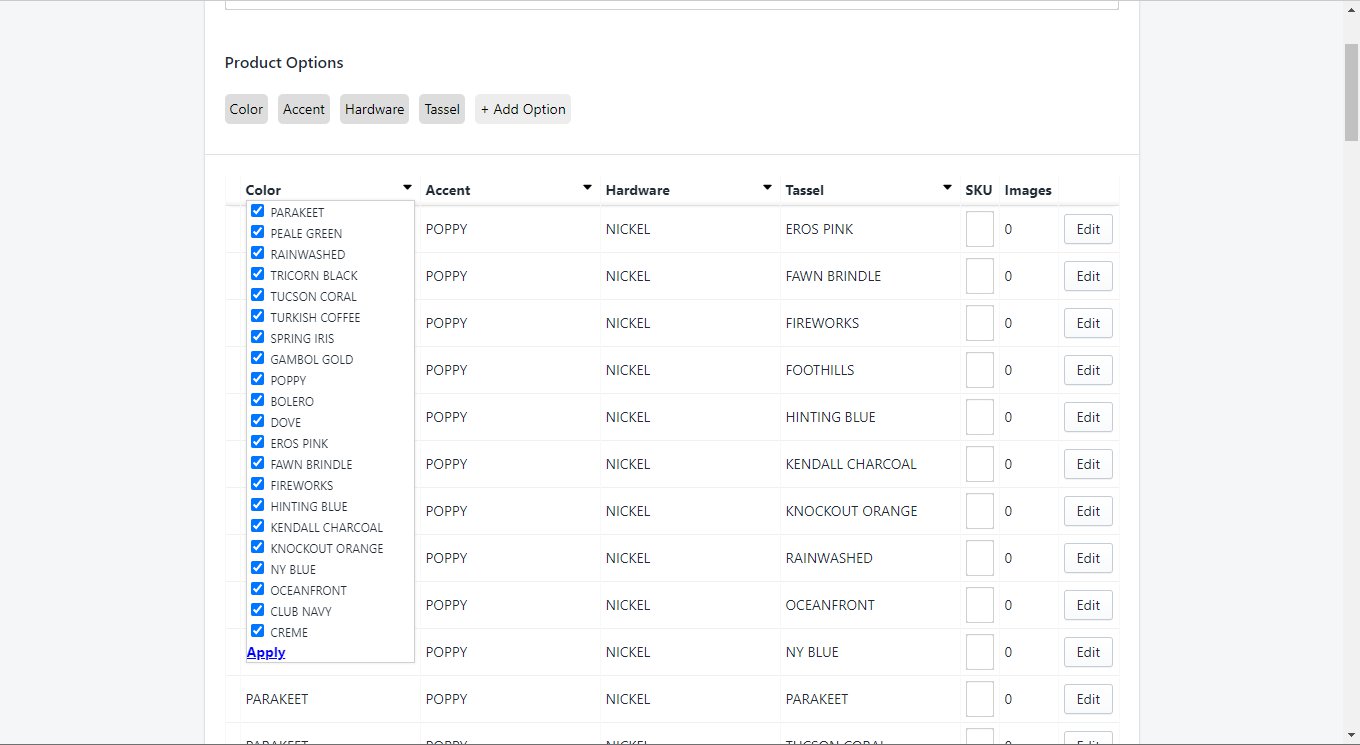This screenshot has height=745, width=1360.
Task: Click the + Add Option button
Action: point(523,109)
